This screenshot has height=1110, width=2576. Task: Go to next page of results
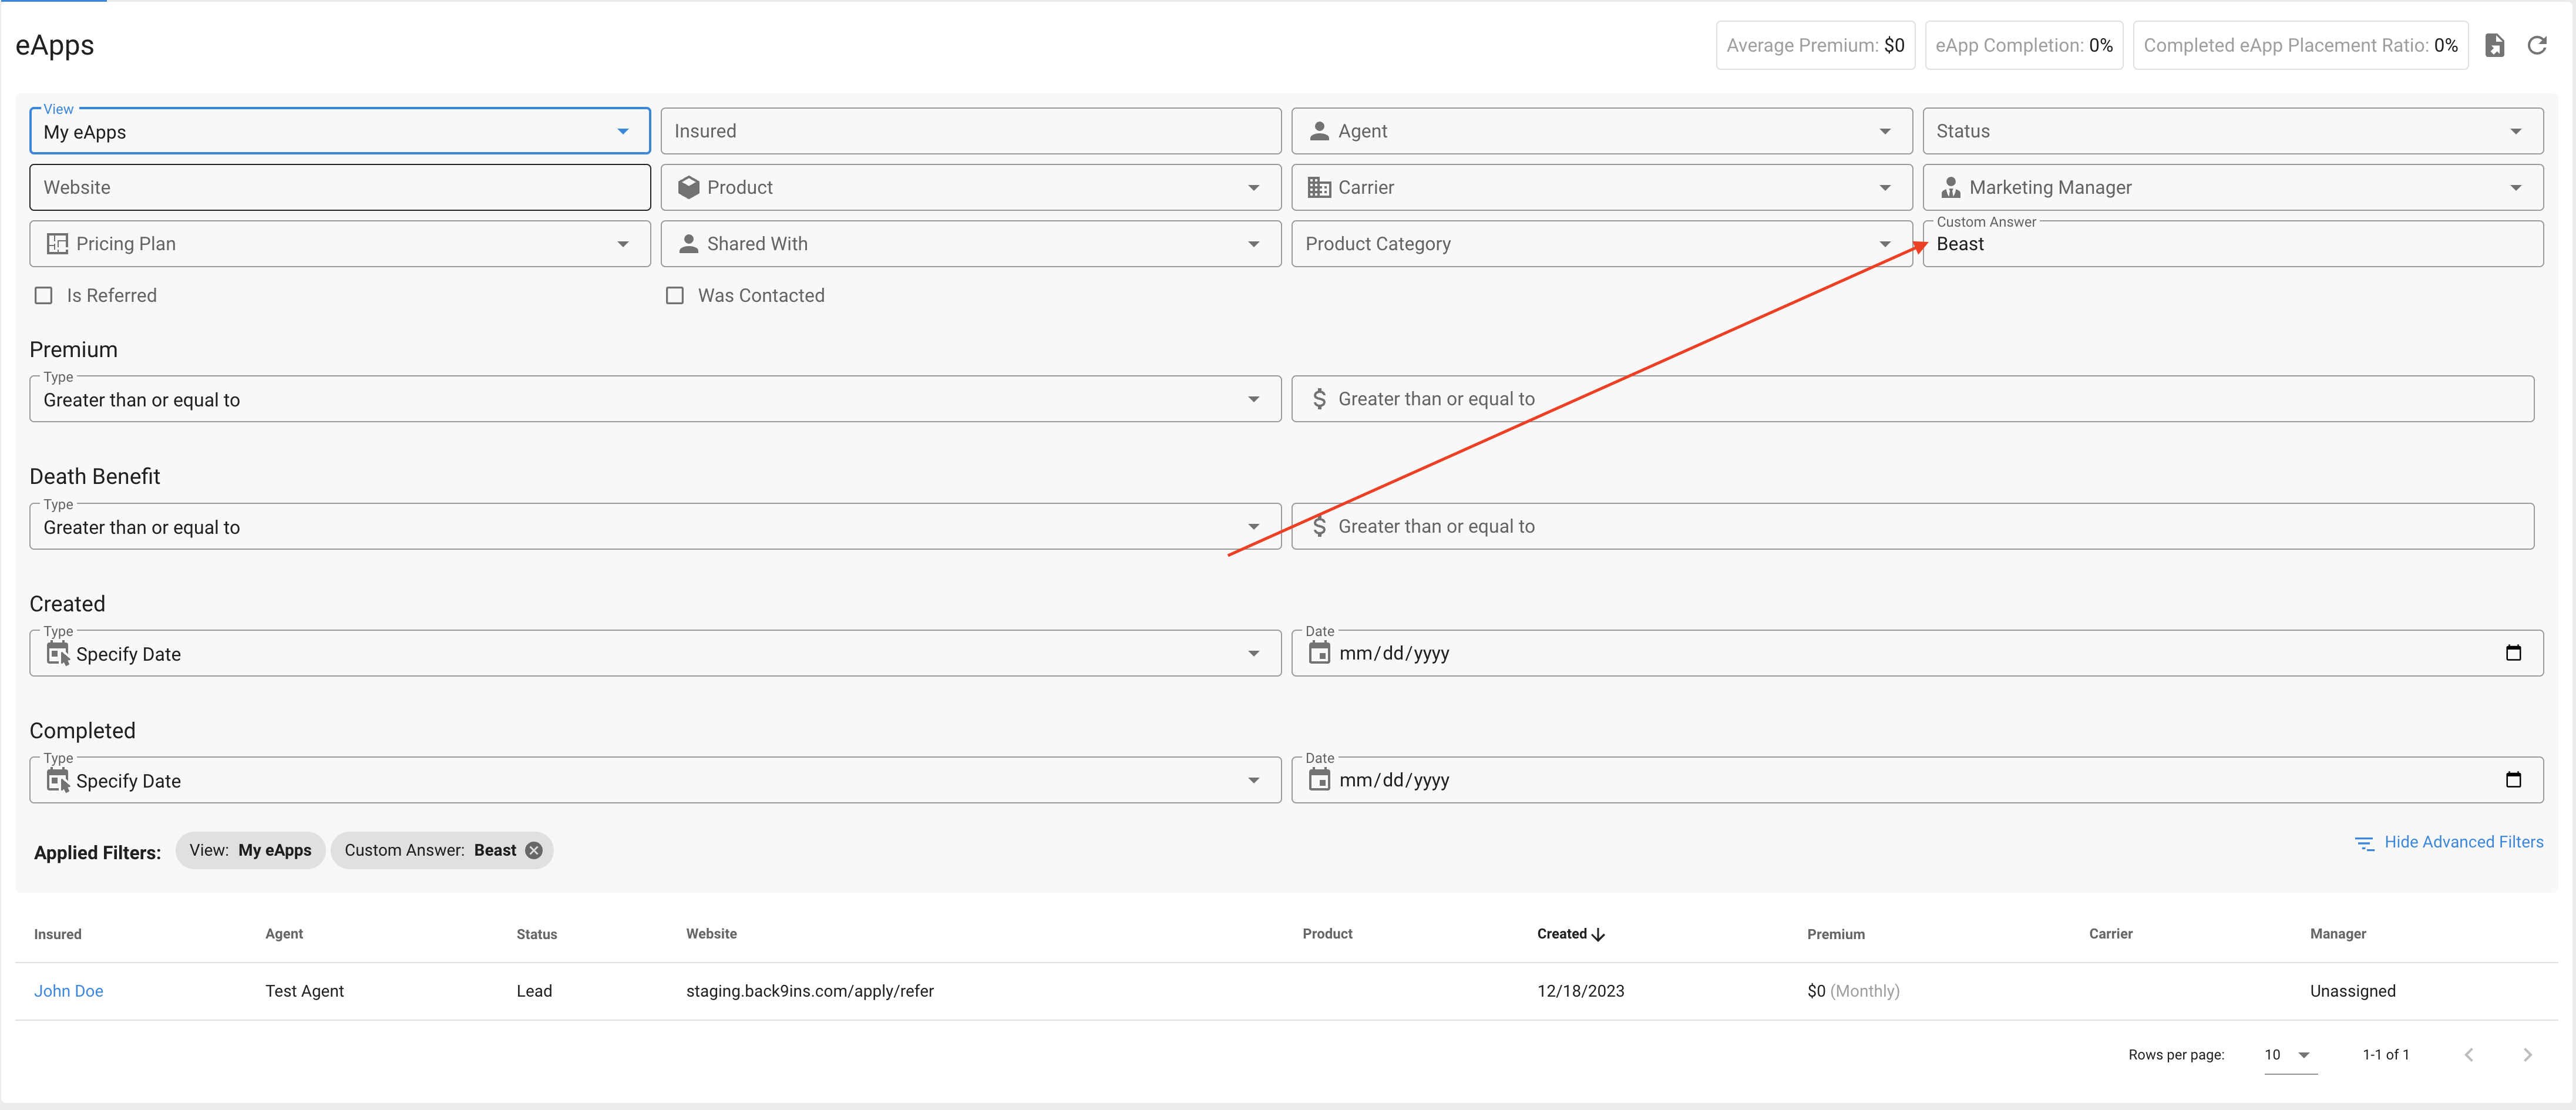pos(2527,1054)
